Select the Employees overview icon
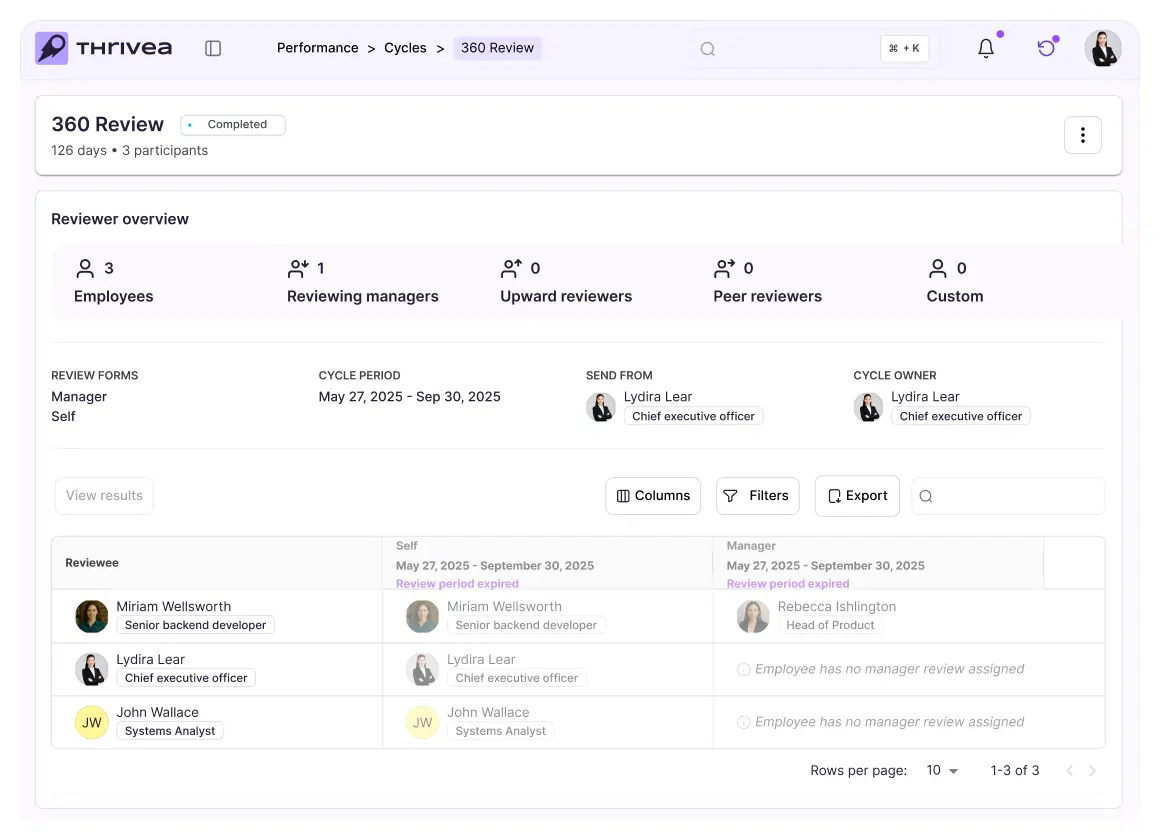 click(x=85, y=268)
